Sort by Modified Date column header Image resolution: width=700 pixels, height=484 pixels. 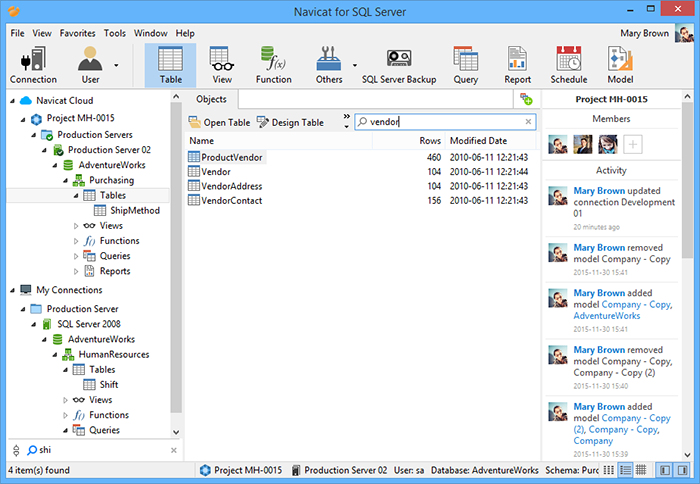tap(490, 141)
